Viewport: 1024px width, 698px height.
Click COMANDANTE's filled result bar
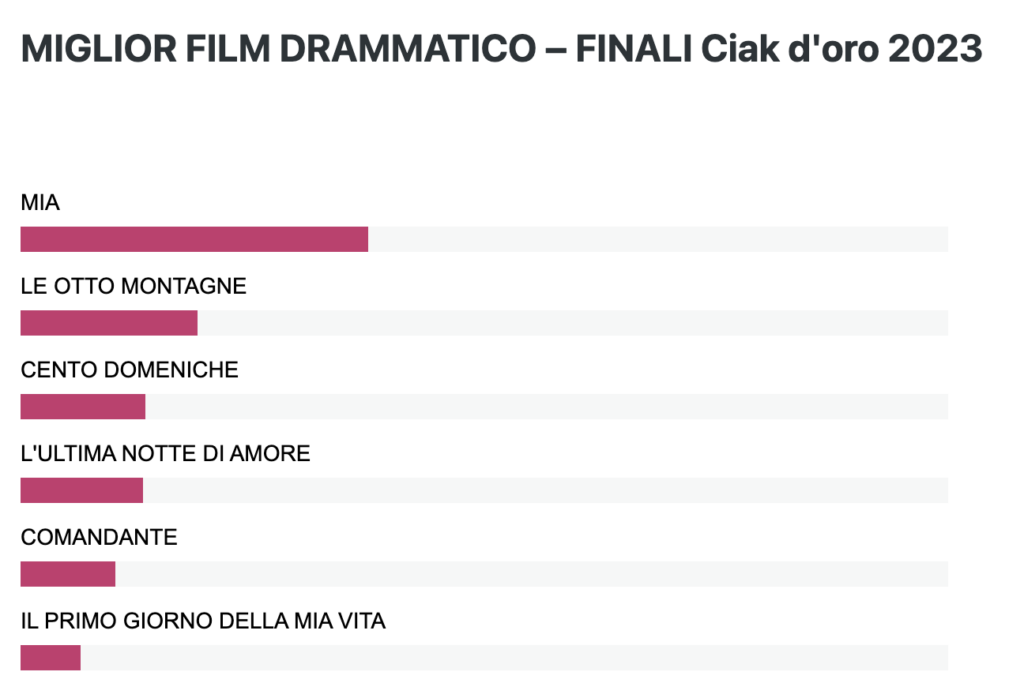pos(68,574)
